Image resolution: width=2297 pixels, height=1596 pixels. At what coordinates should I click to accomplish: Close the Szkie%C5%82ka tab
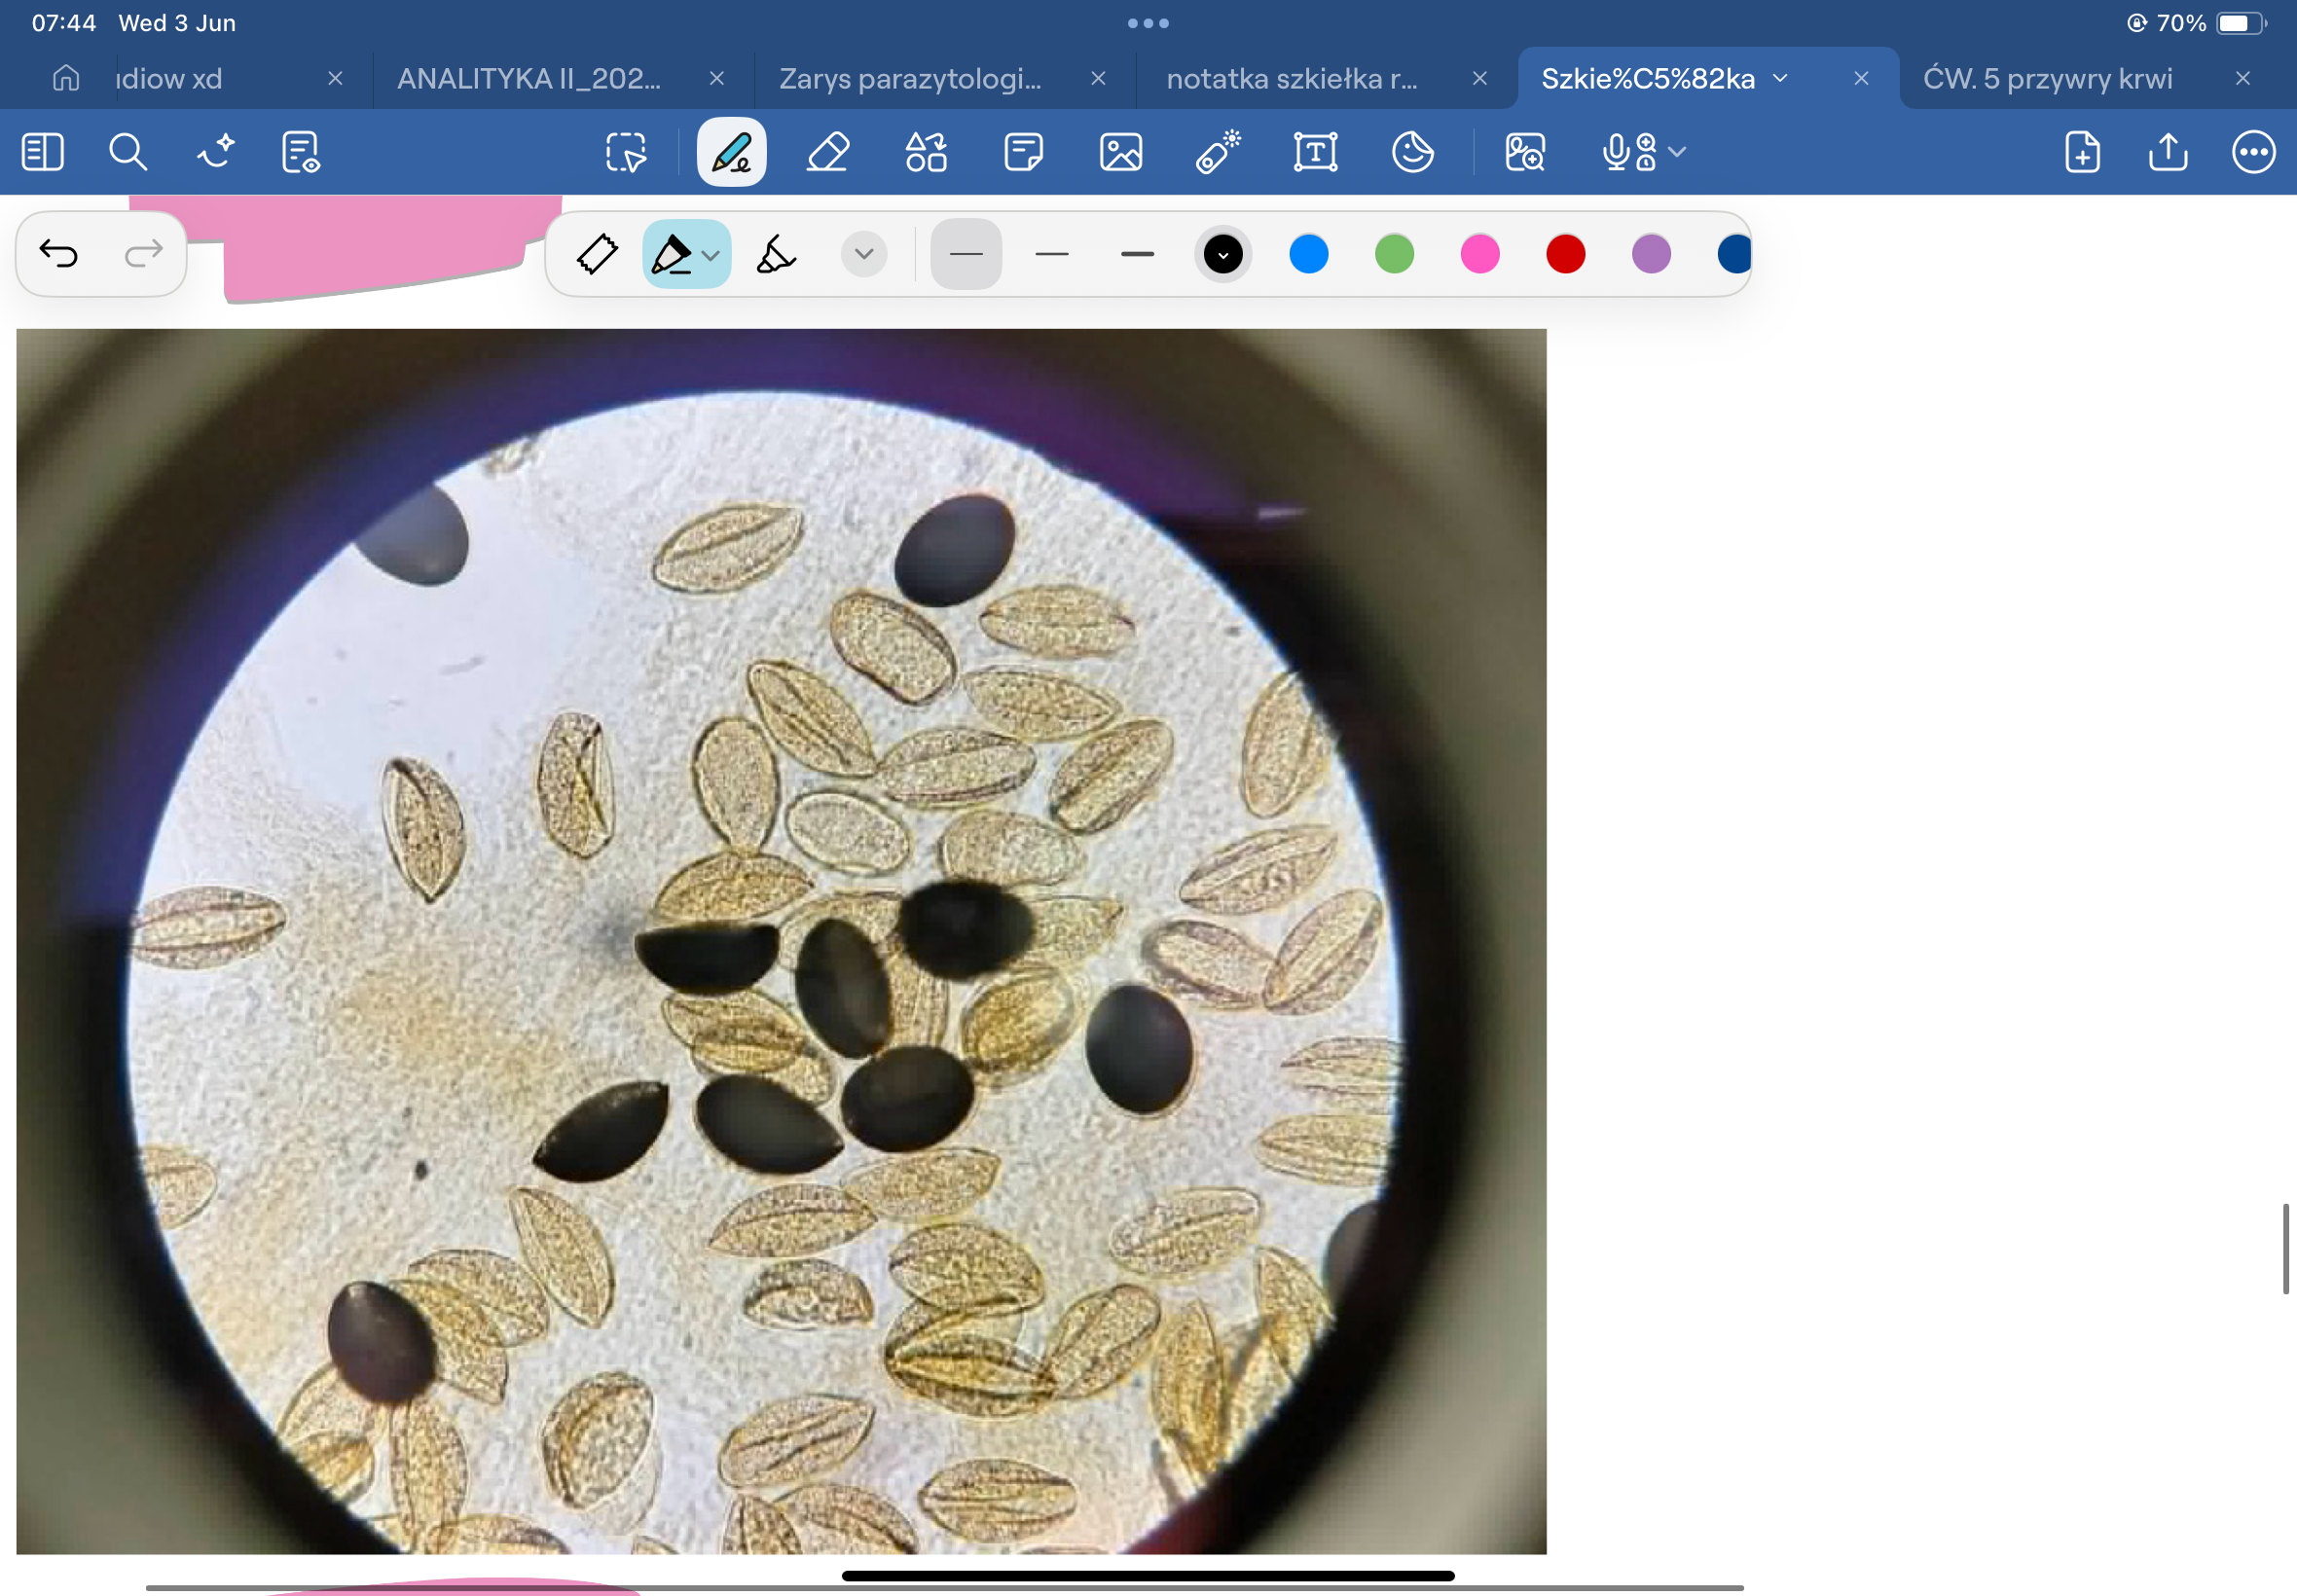coord(1861,78)
